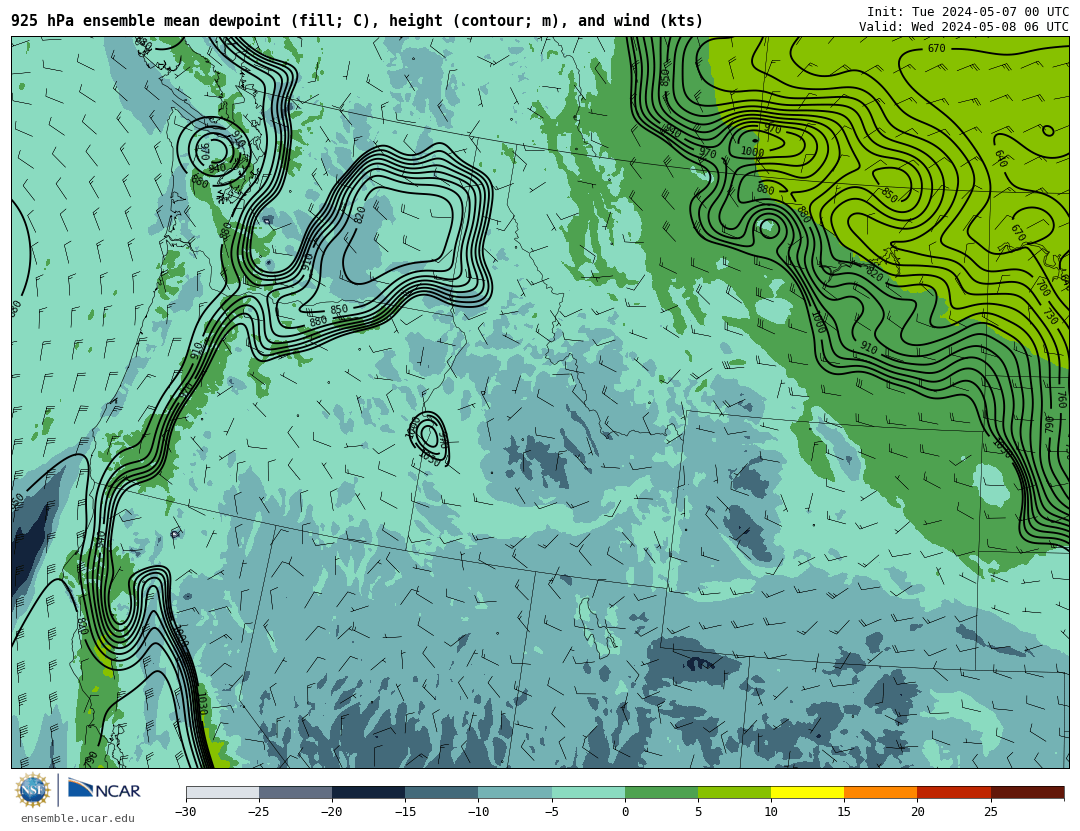Click the 1030 contour label near bottom left

pyautogui.click(x=202, y=704)
